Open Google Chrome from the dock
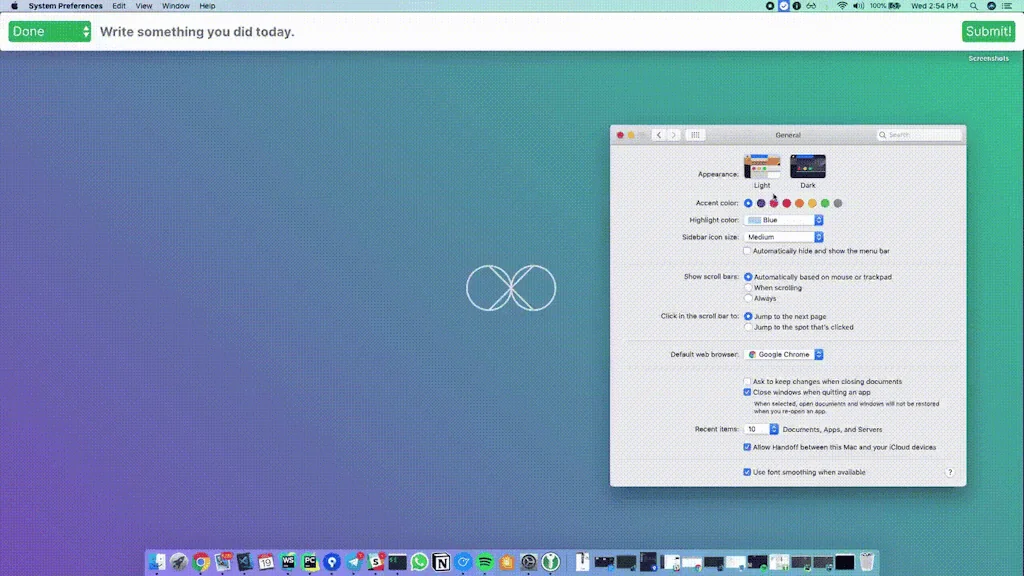Screen dimensions: 1024x576 click(201, 562)
